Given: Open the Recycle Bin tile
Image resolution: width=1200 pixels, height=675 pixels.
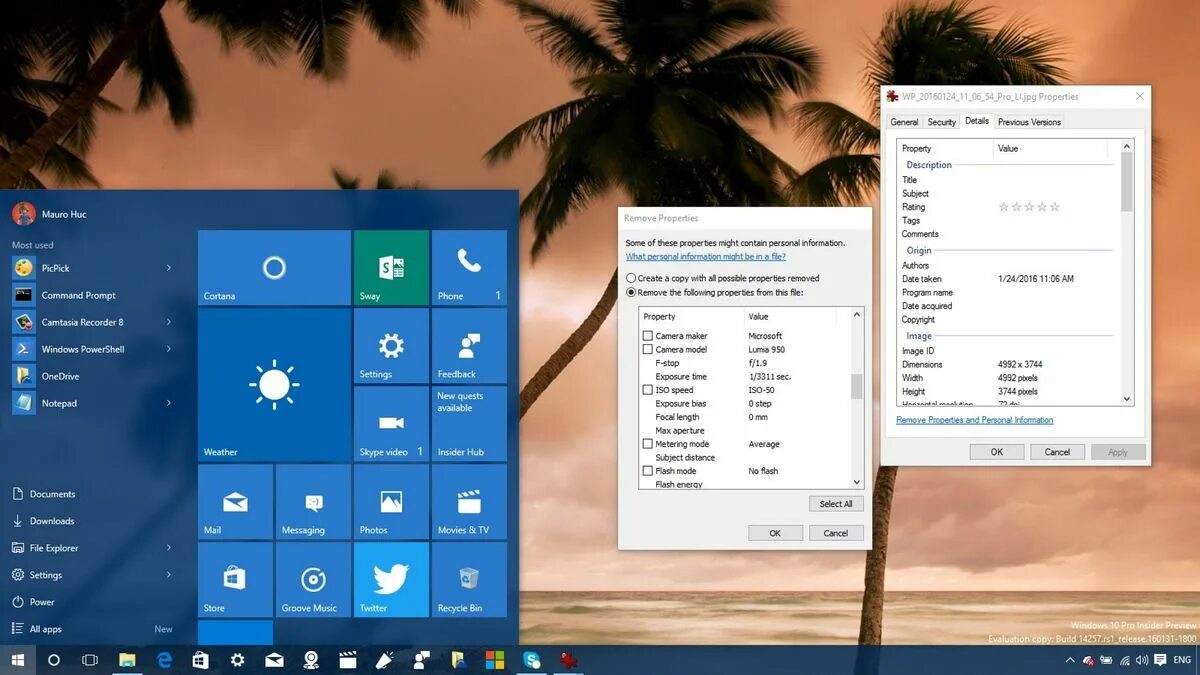Looking at the screenshot, I should point(469,579).
